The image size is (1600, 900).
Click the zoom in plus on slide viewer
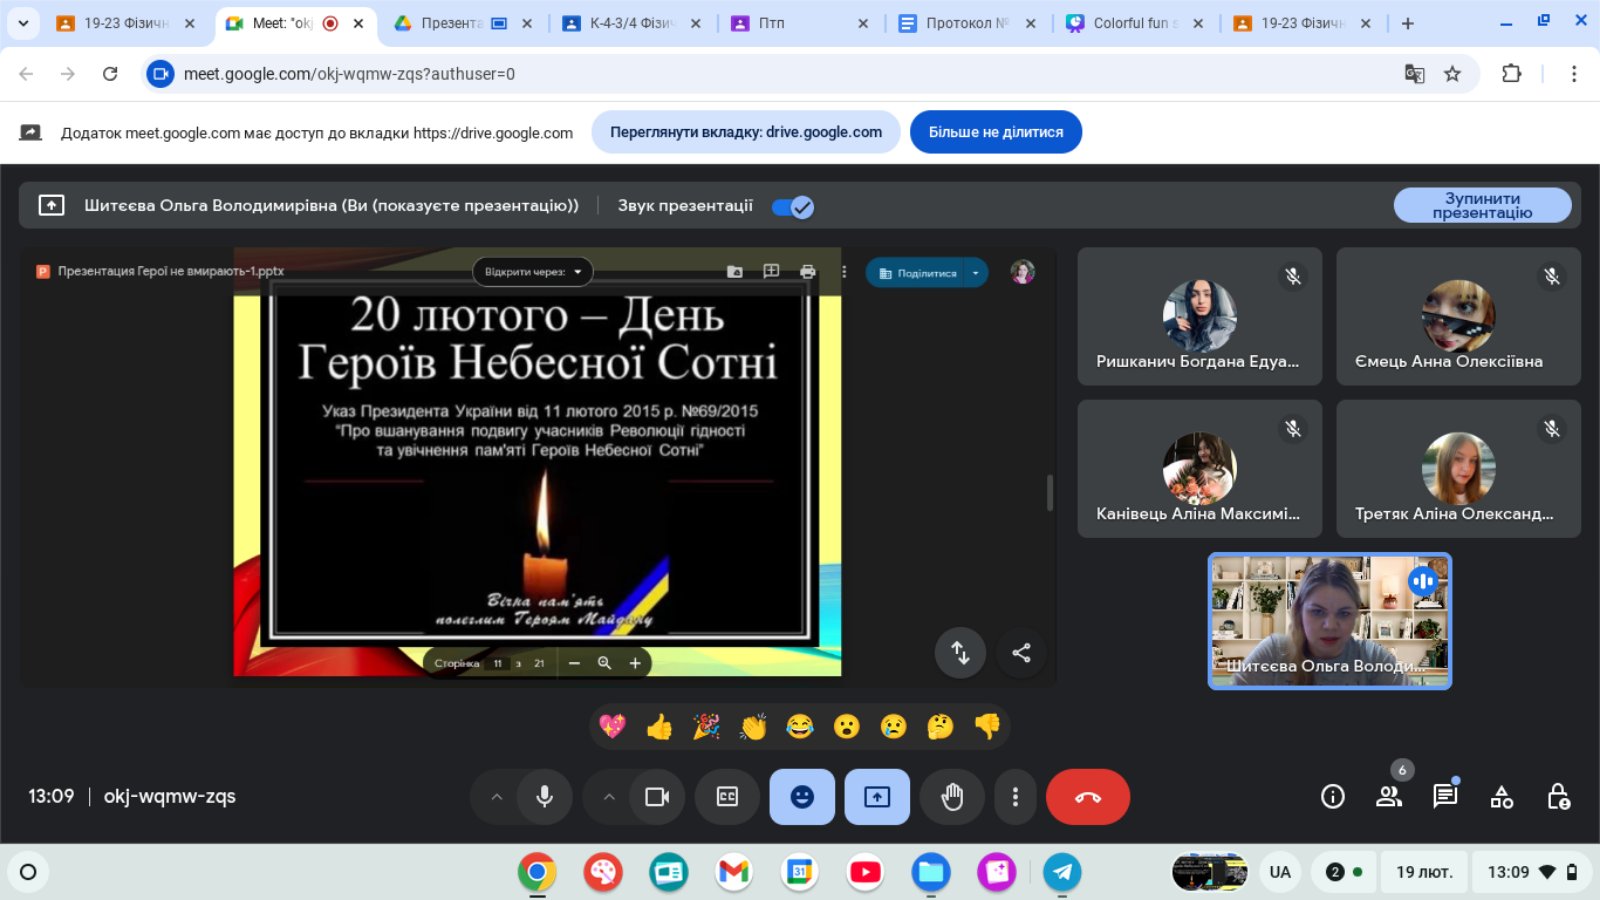[x=635, y=663]
